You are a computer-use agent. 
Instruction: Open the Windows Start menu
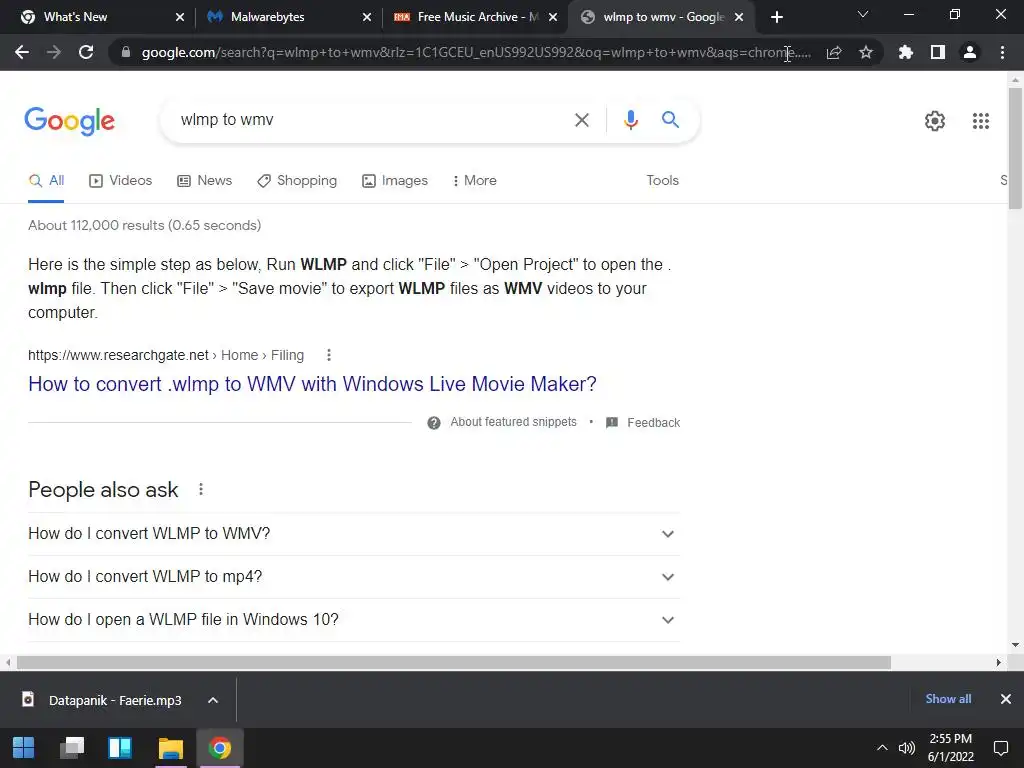(x=24, y=748)
